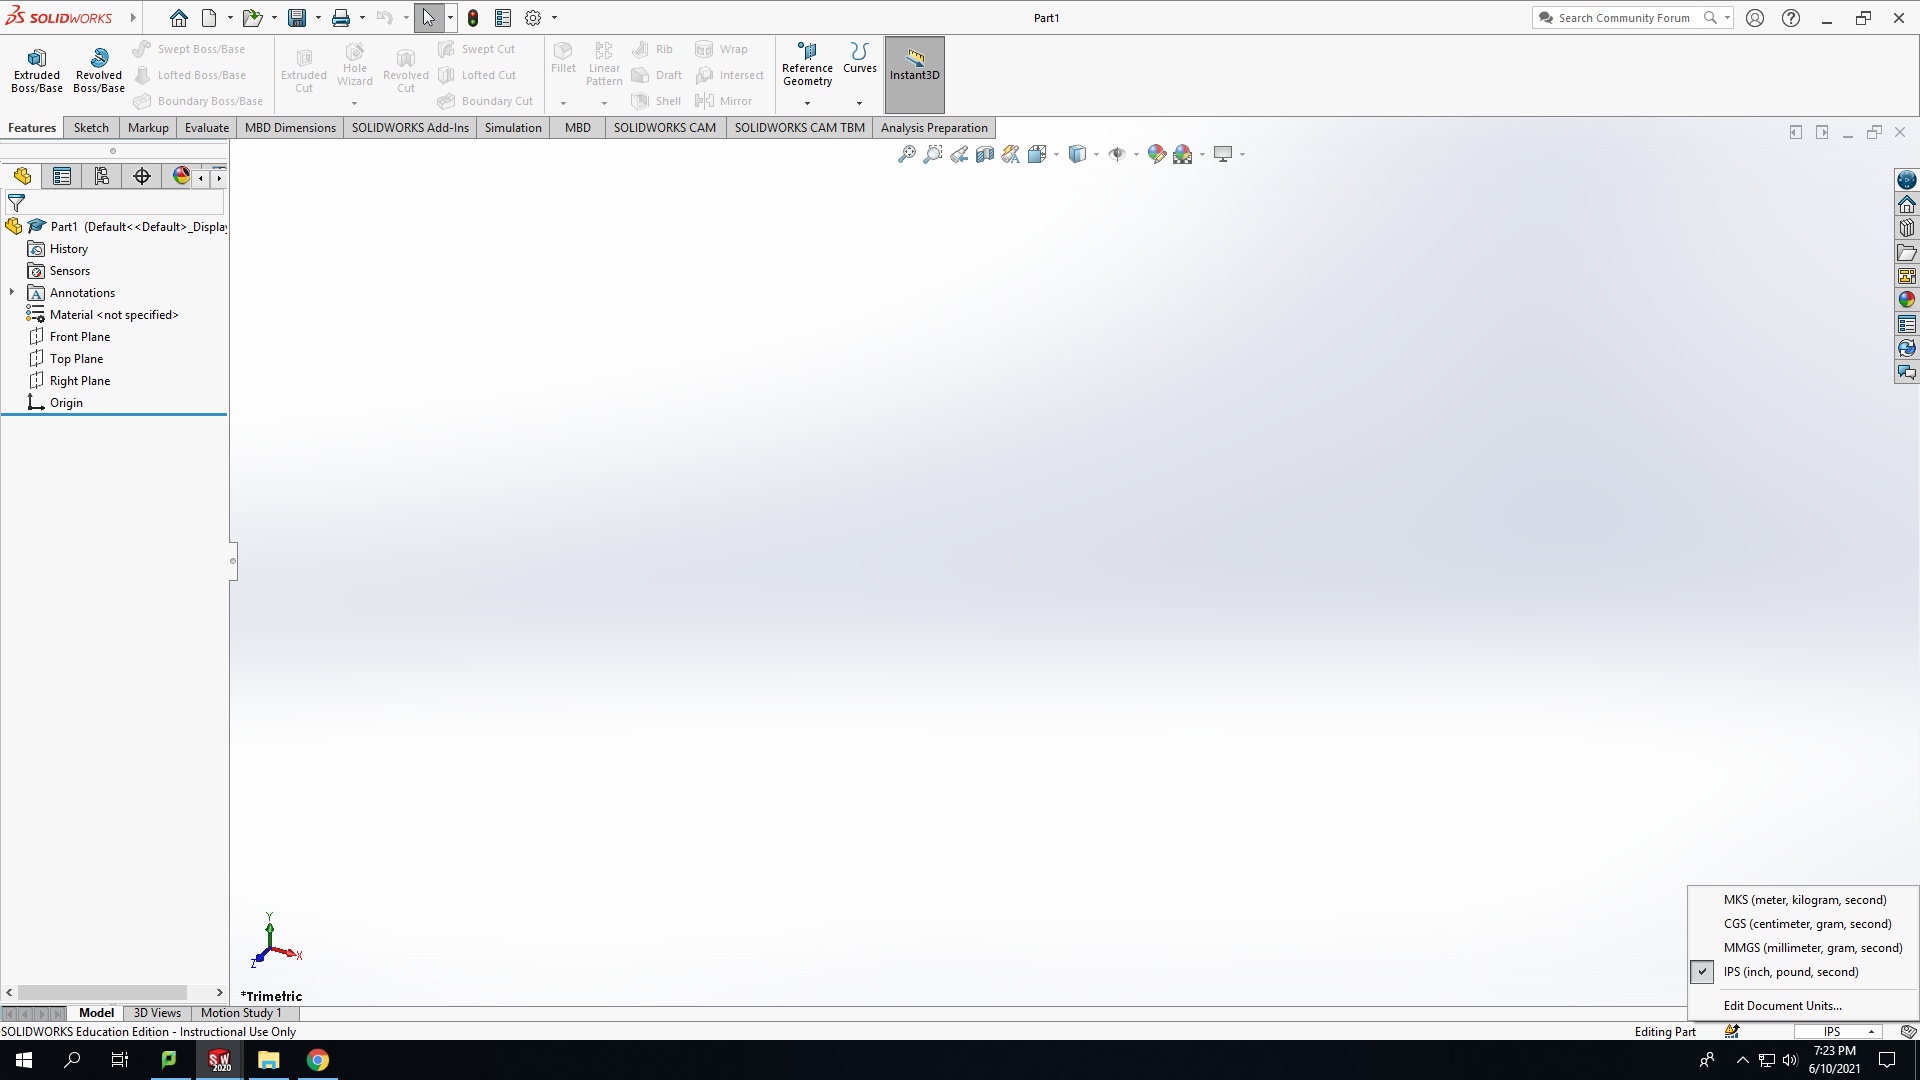The width and height of the screenshot is (1920, 1080).
Task: Open the Design Library task pane icon
Action: [x=1907, y=228]
